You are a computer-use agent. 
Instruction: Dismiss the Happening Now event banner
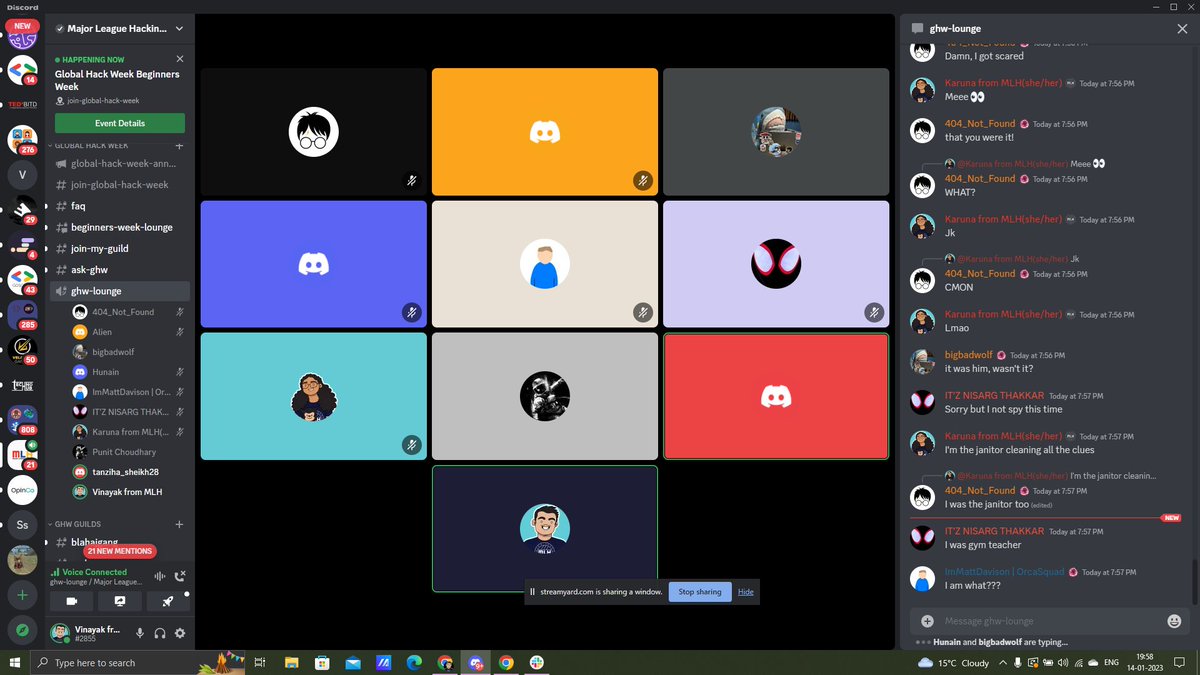point(180,59)
